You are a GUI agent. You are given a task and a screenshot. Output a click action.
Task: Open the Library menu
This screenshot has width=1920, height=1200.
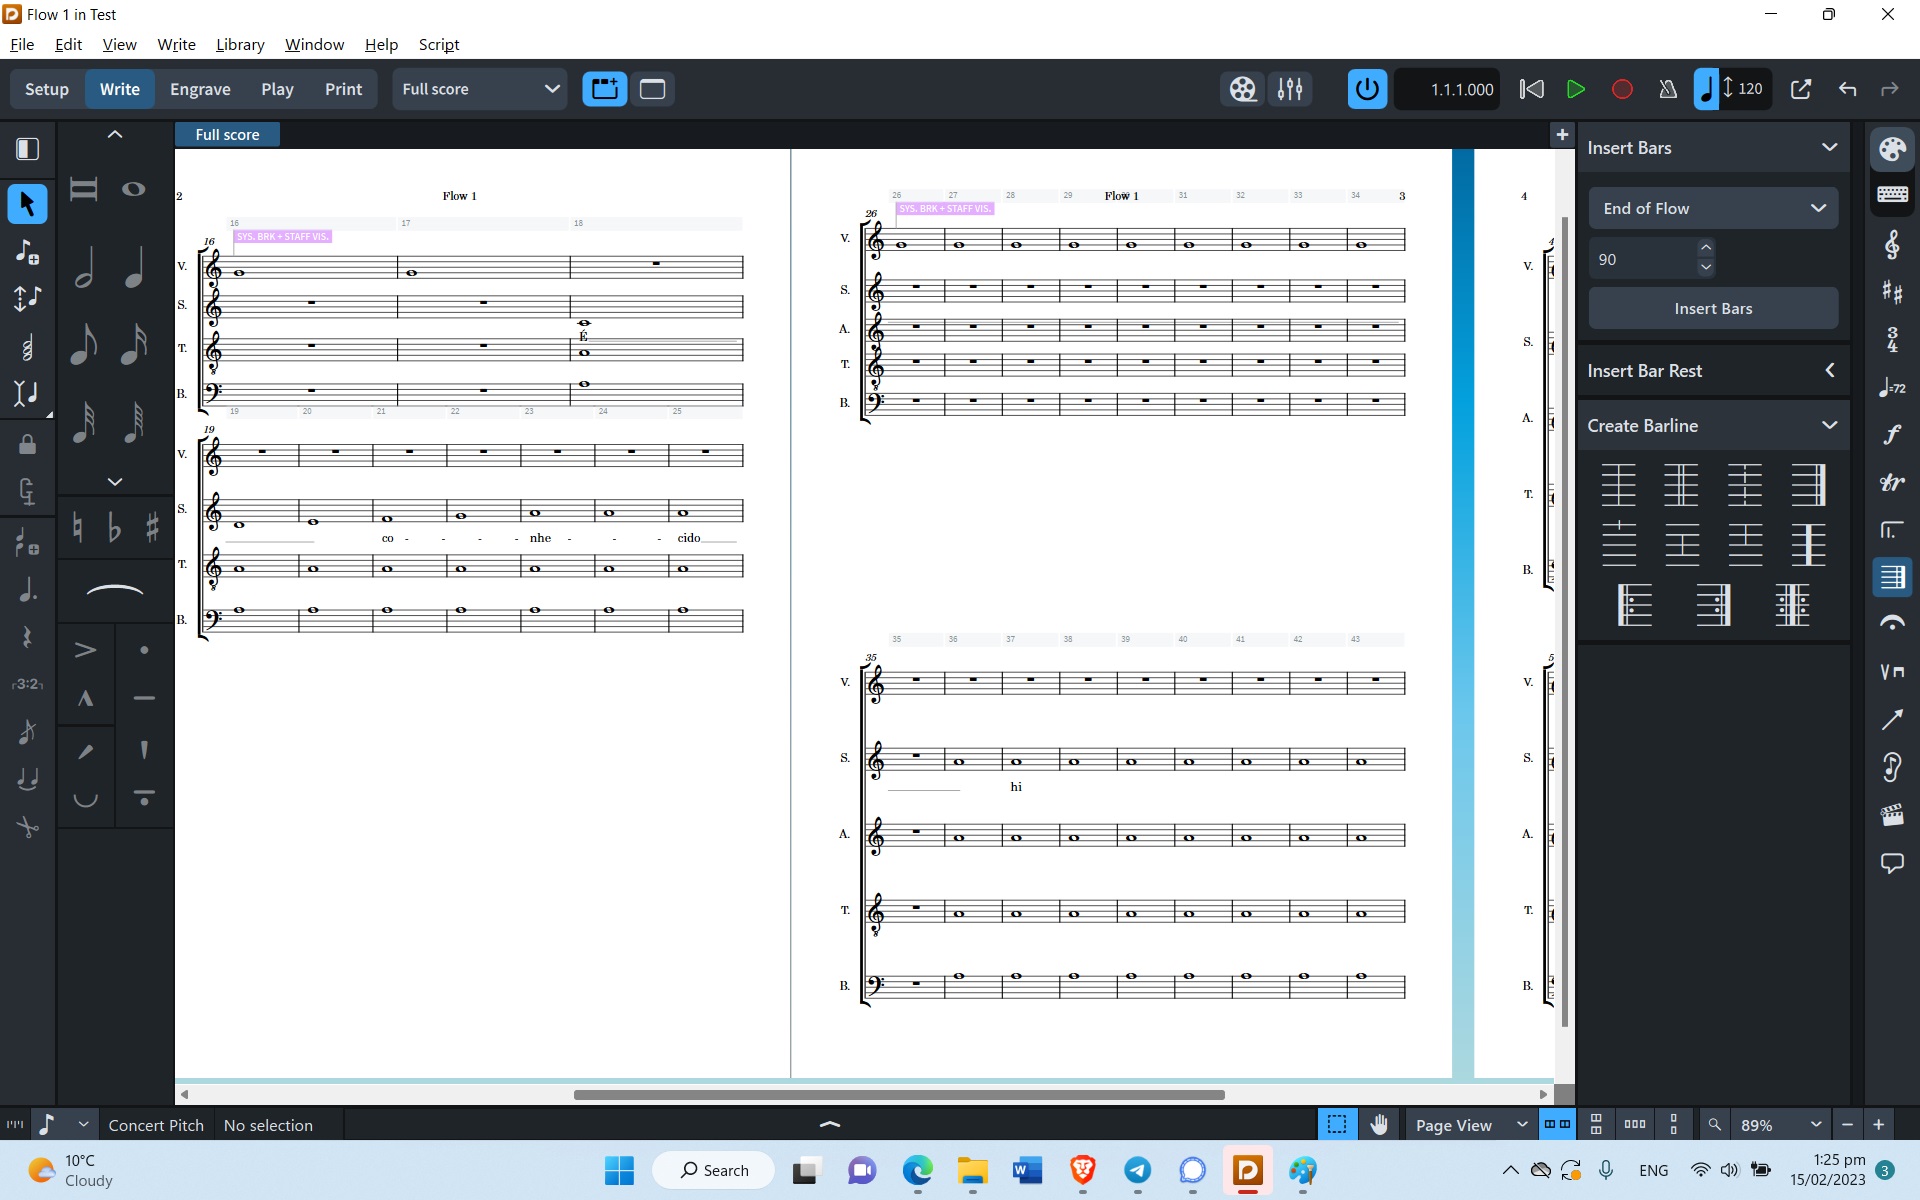(x=240, y=44)
